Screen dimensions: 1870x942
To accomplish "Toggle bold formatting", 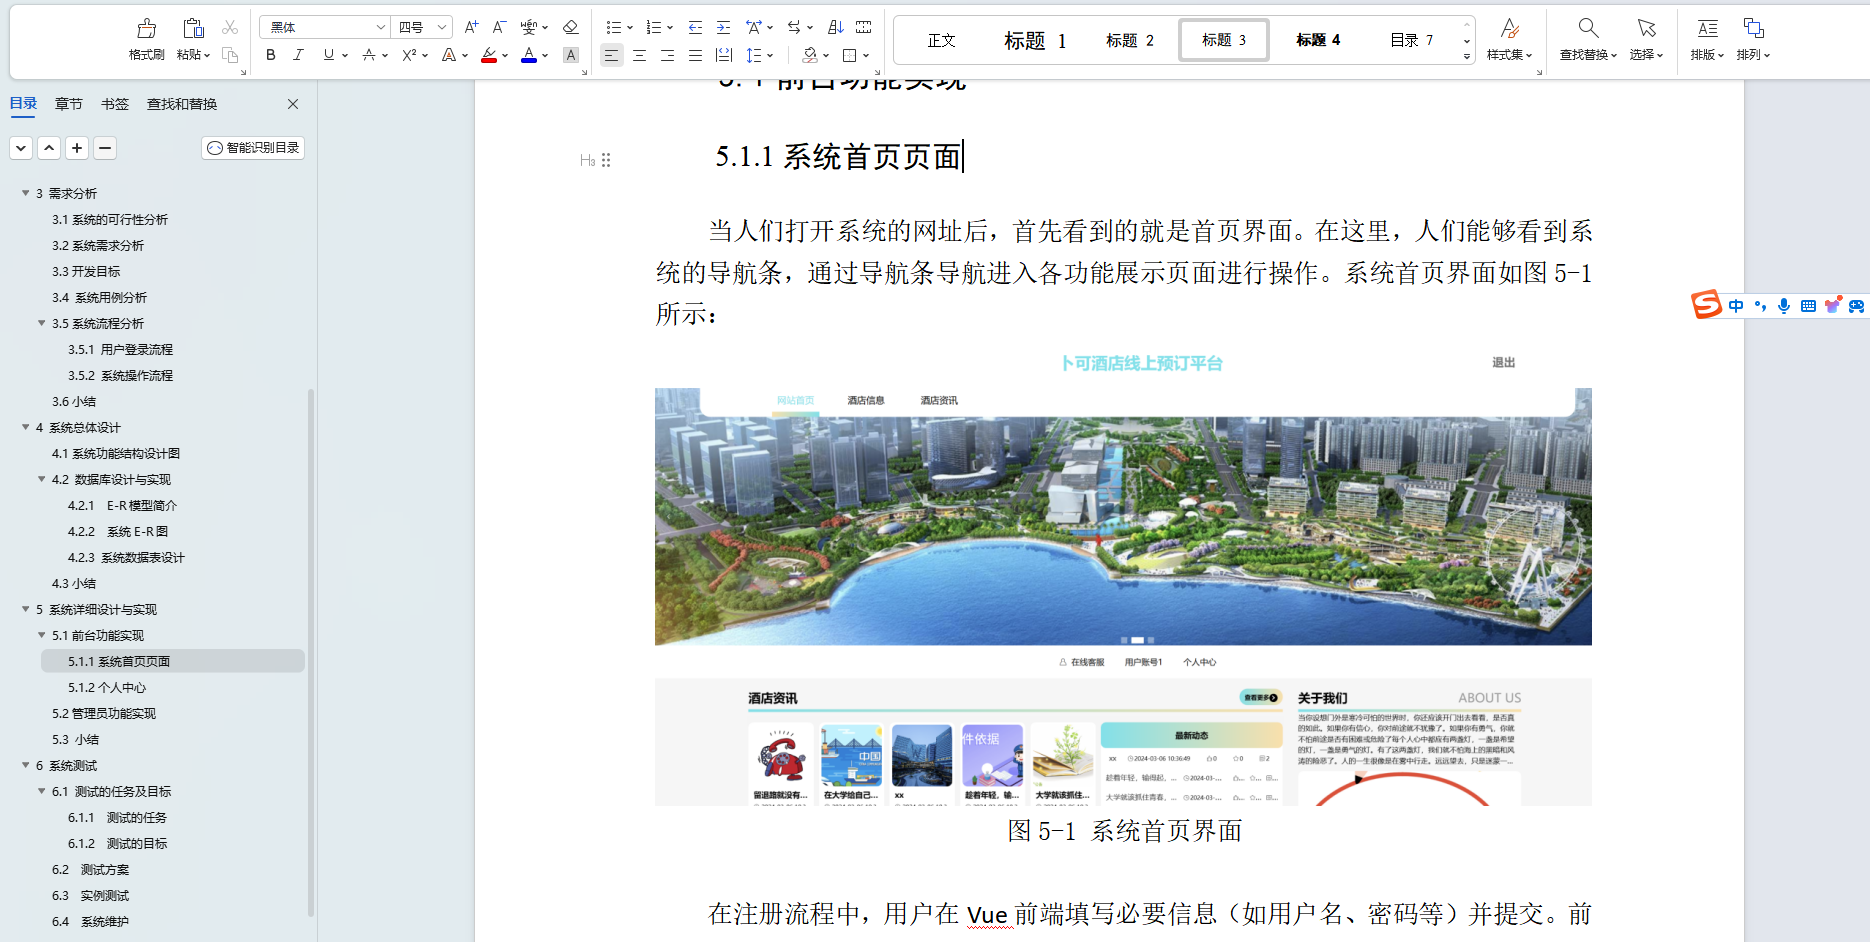I will coord(271,55).
